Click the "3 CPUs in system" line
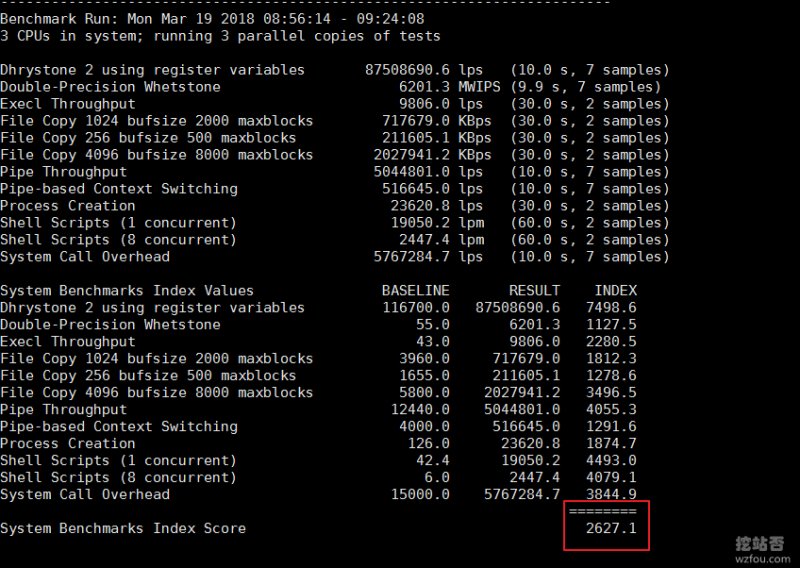The image size is (800, 568). click(x=220, y=36)
